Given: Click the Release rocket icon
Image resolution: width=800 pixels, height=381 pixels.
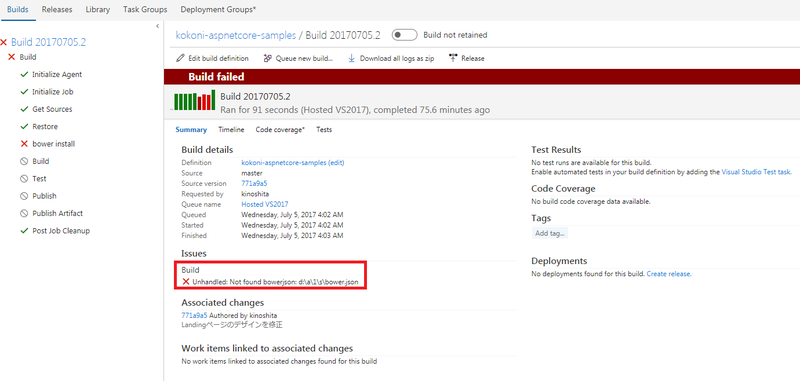Looking at the screenshot, I should 453,58.
